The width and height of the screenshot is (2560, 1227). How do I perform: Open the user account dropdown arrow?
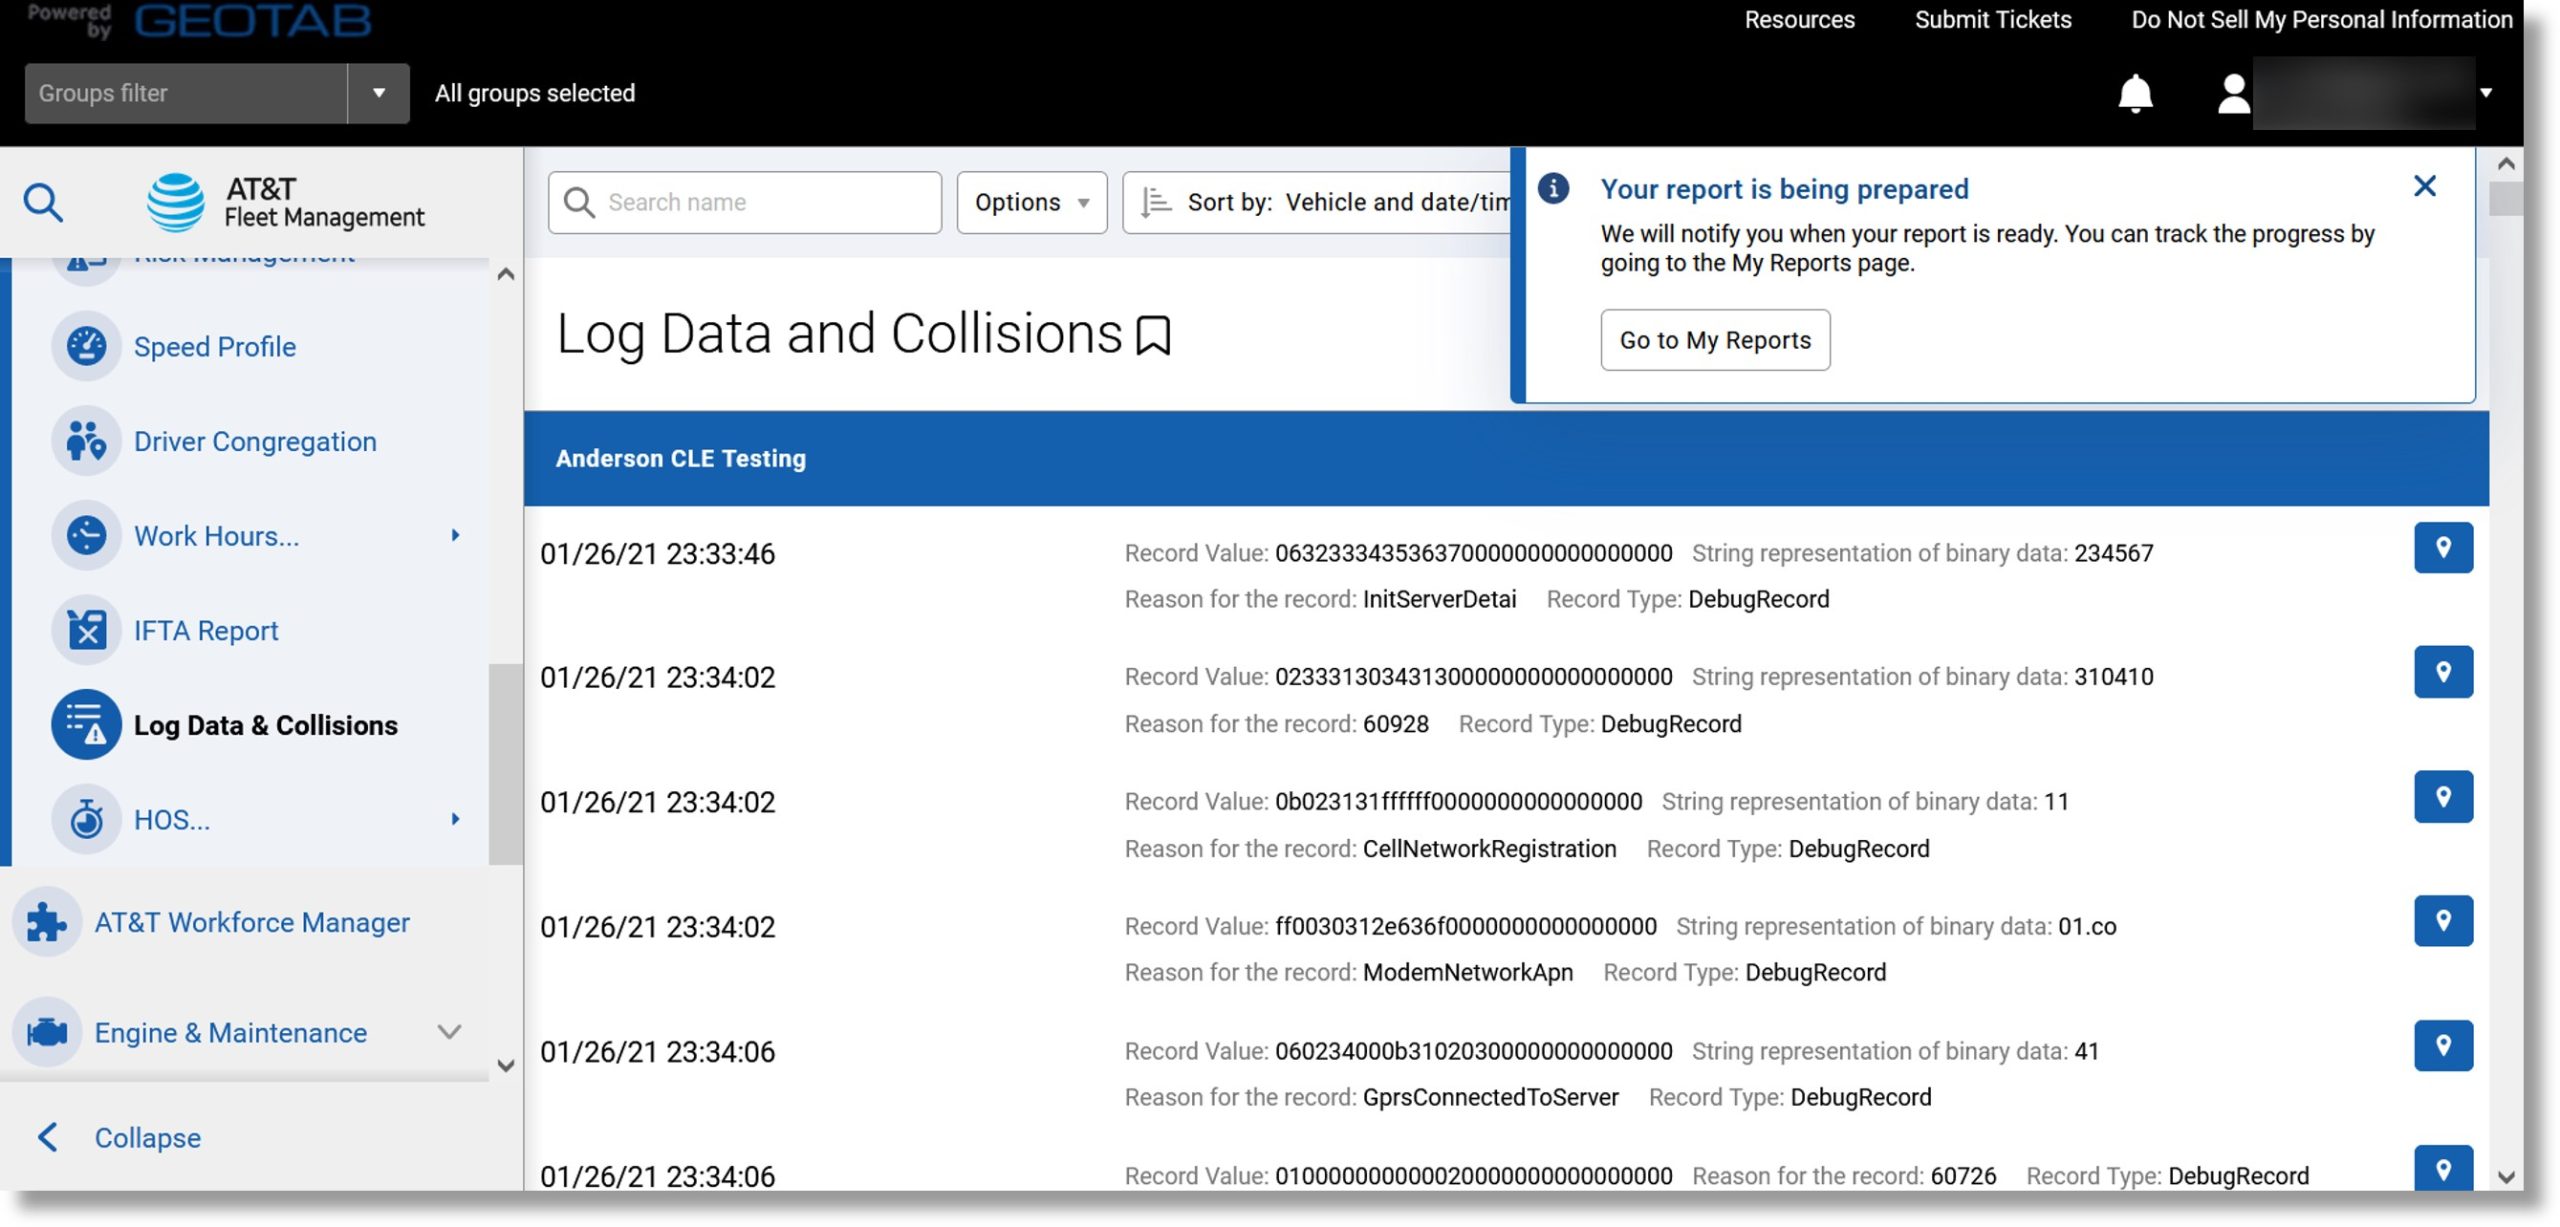[x=2485, y=93]
